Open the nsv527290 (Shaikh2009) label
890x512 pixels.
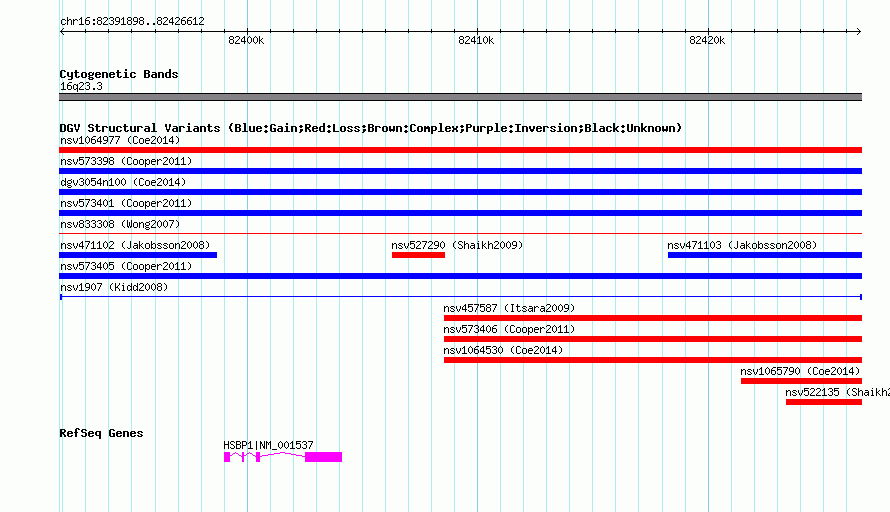[x=457, y=245]
